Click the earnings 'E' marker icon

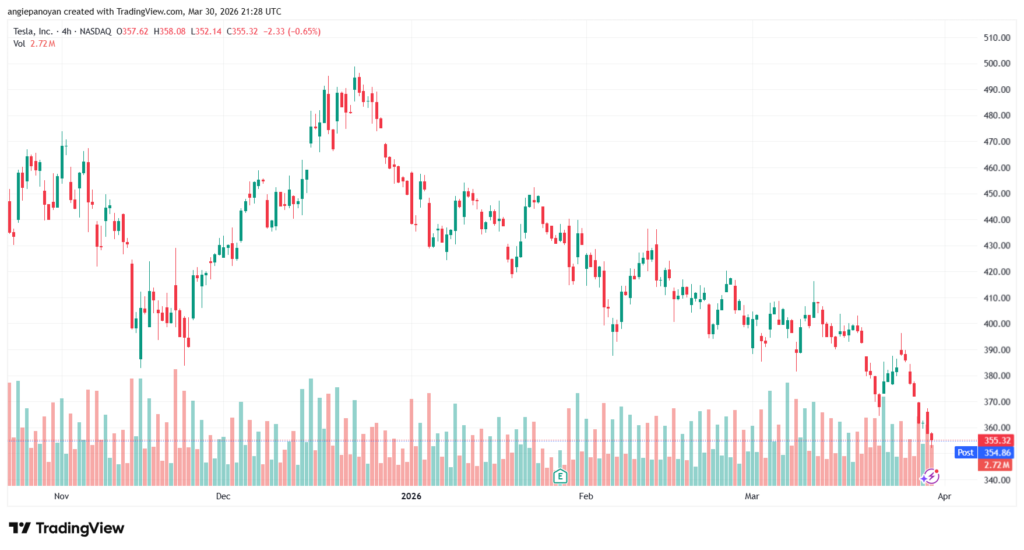[561, 476]
